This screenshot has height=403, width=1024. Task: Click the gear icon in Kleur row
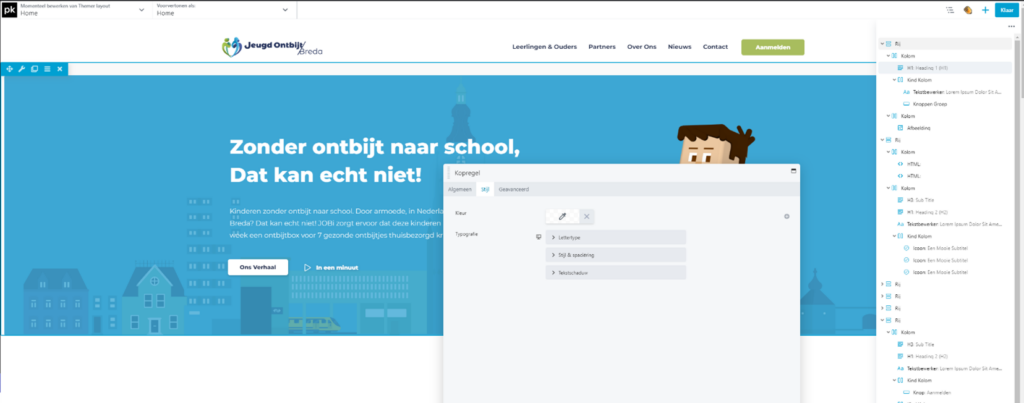(787, 216)
